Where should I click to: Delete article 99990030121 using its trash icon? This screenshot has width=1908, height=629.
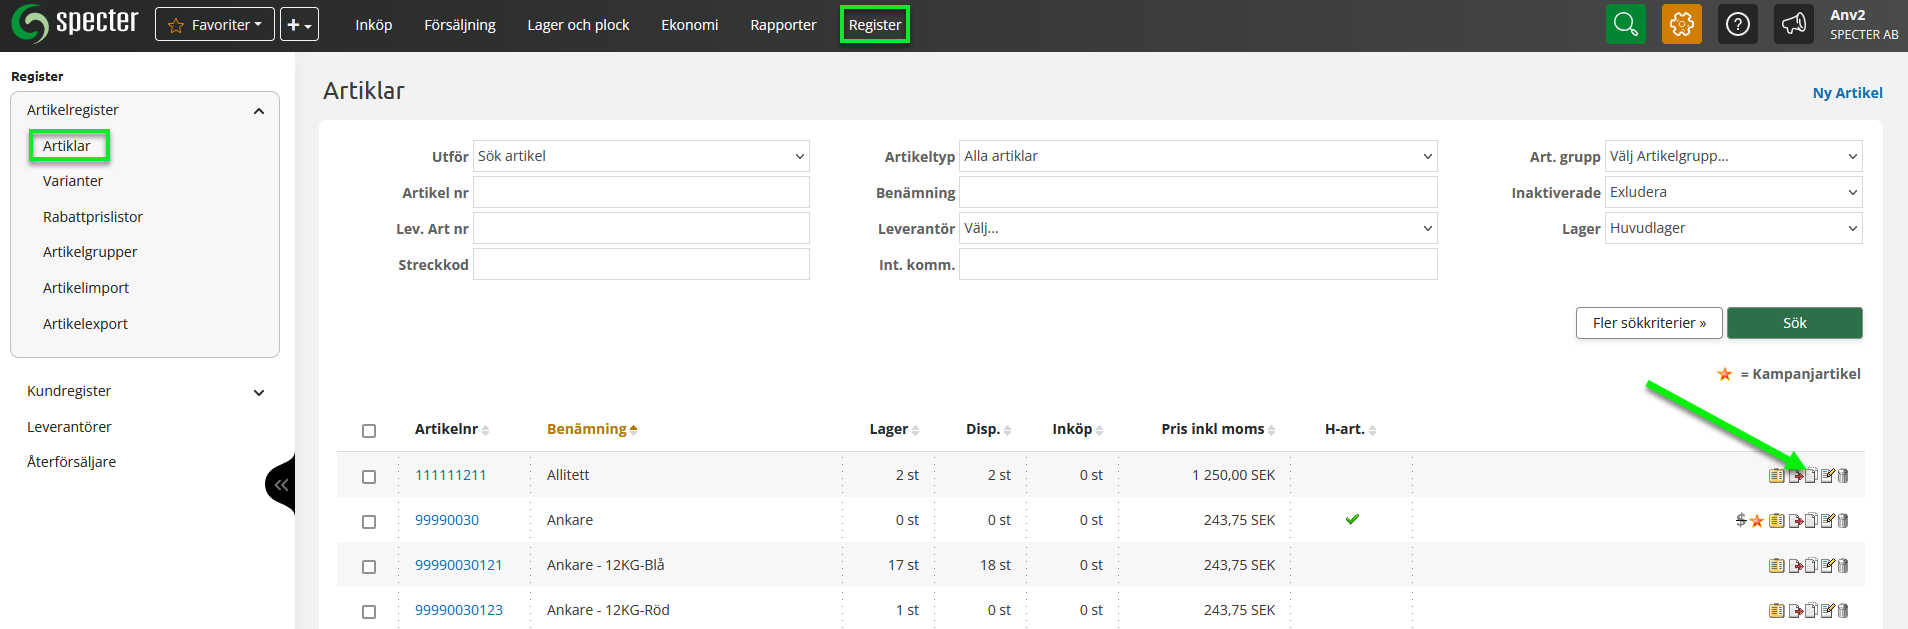(x=1843, y=566)
